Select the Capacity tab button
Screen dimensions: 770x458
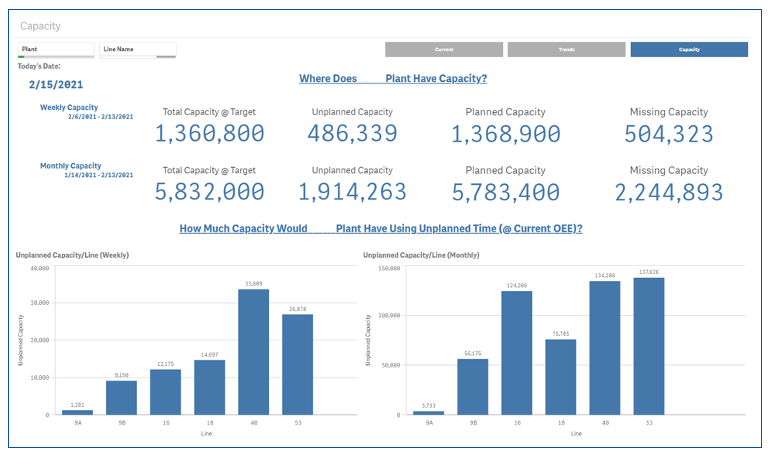click(x=689, y=50)
